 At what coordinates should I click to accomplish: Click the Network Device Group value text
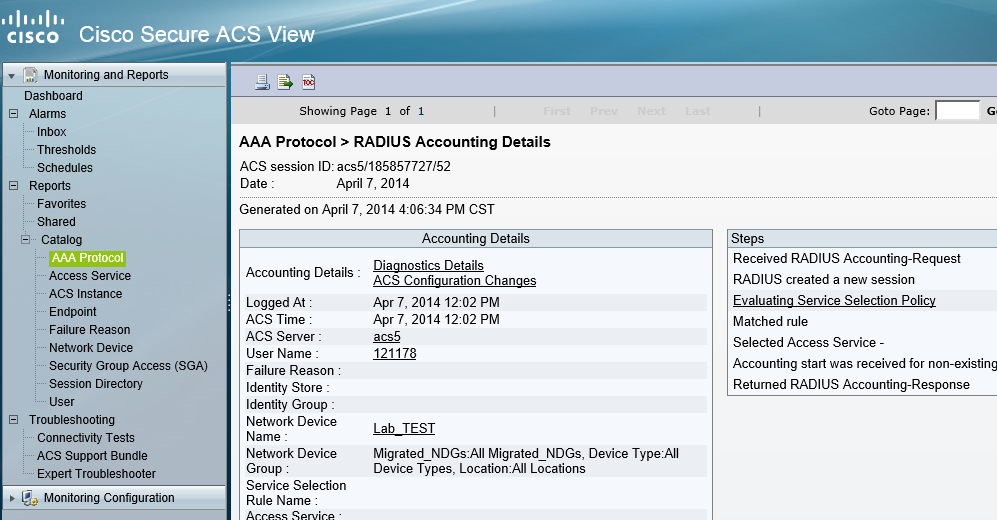526,461
